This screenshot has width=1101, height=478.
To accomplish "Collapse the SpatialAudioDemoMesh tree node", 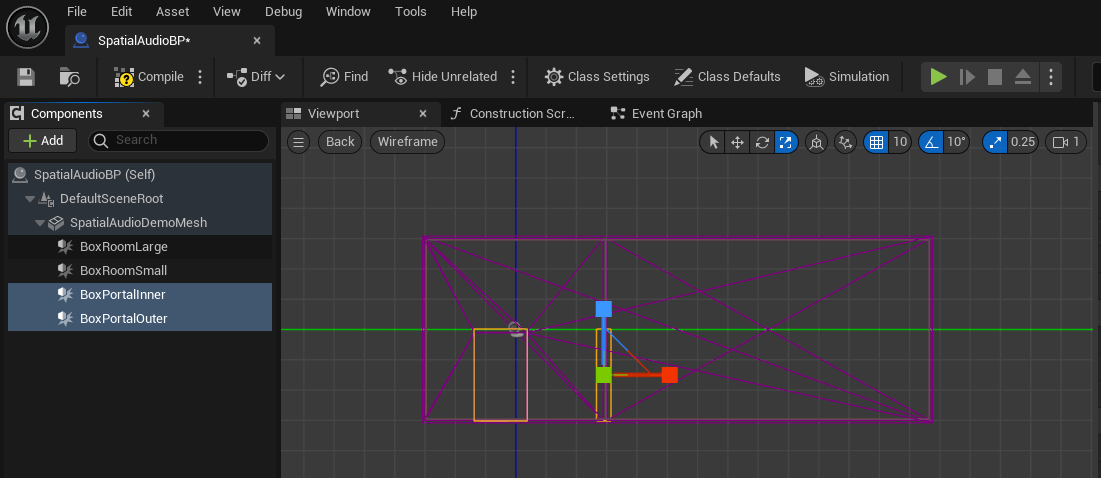I will [41, 223].
